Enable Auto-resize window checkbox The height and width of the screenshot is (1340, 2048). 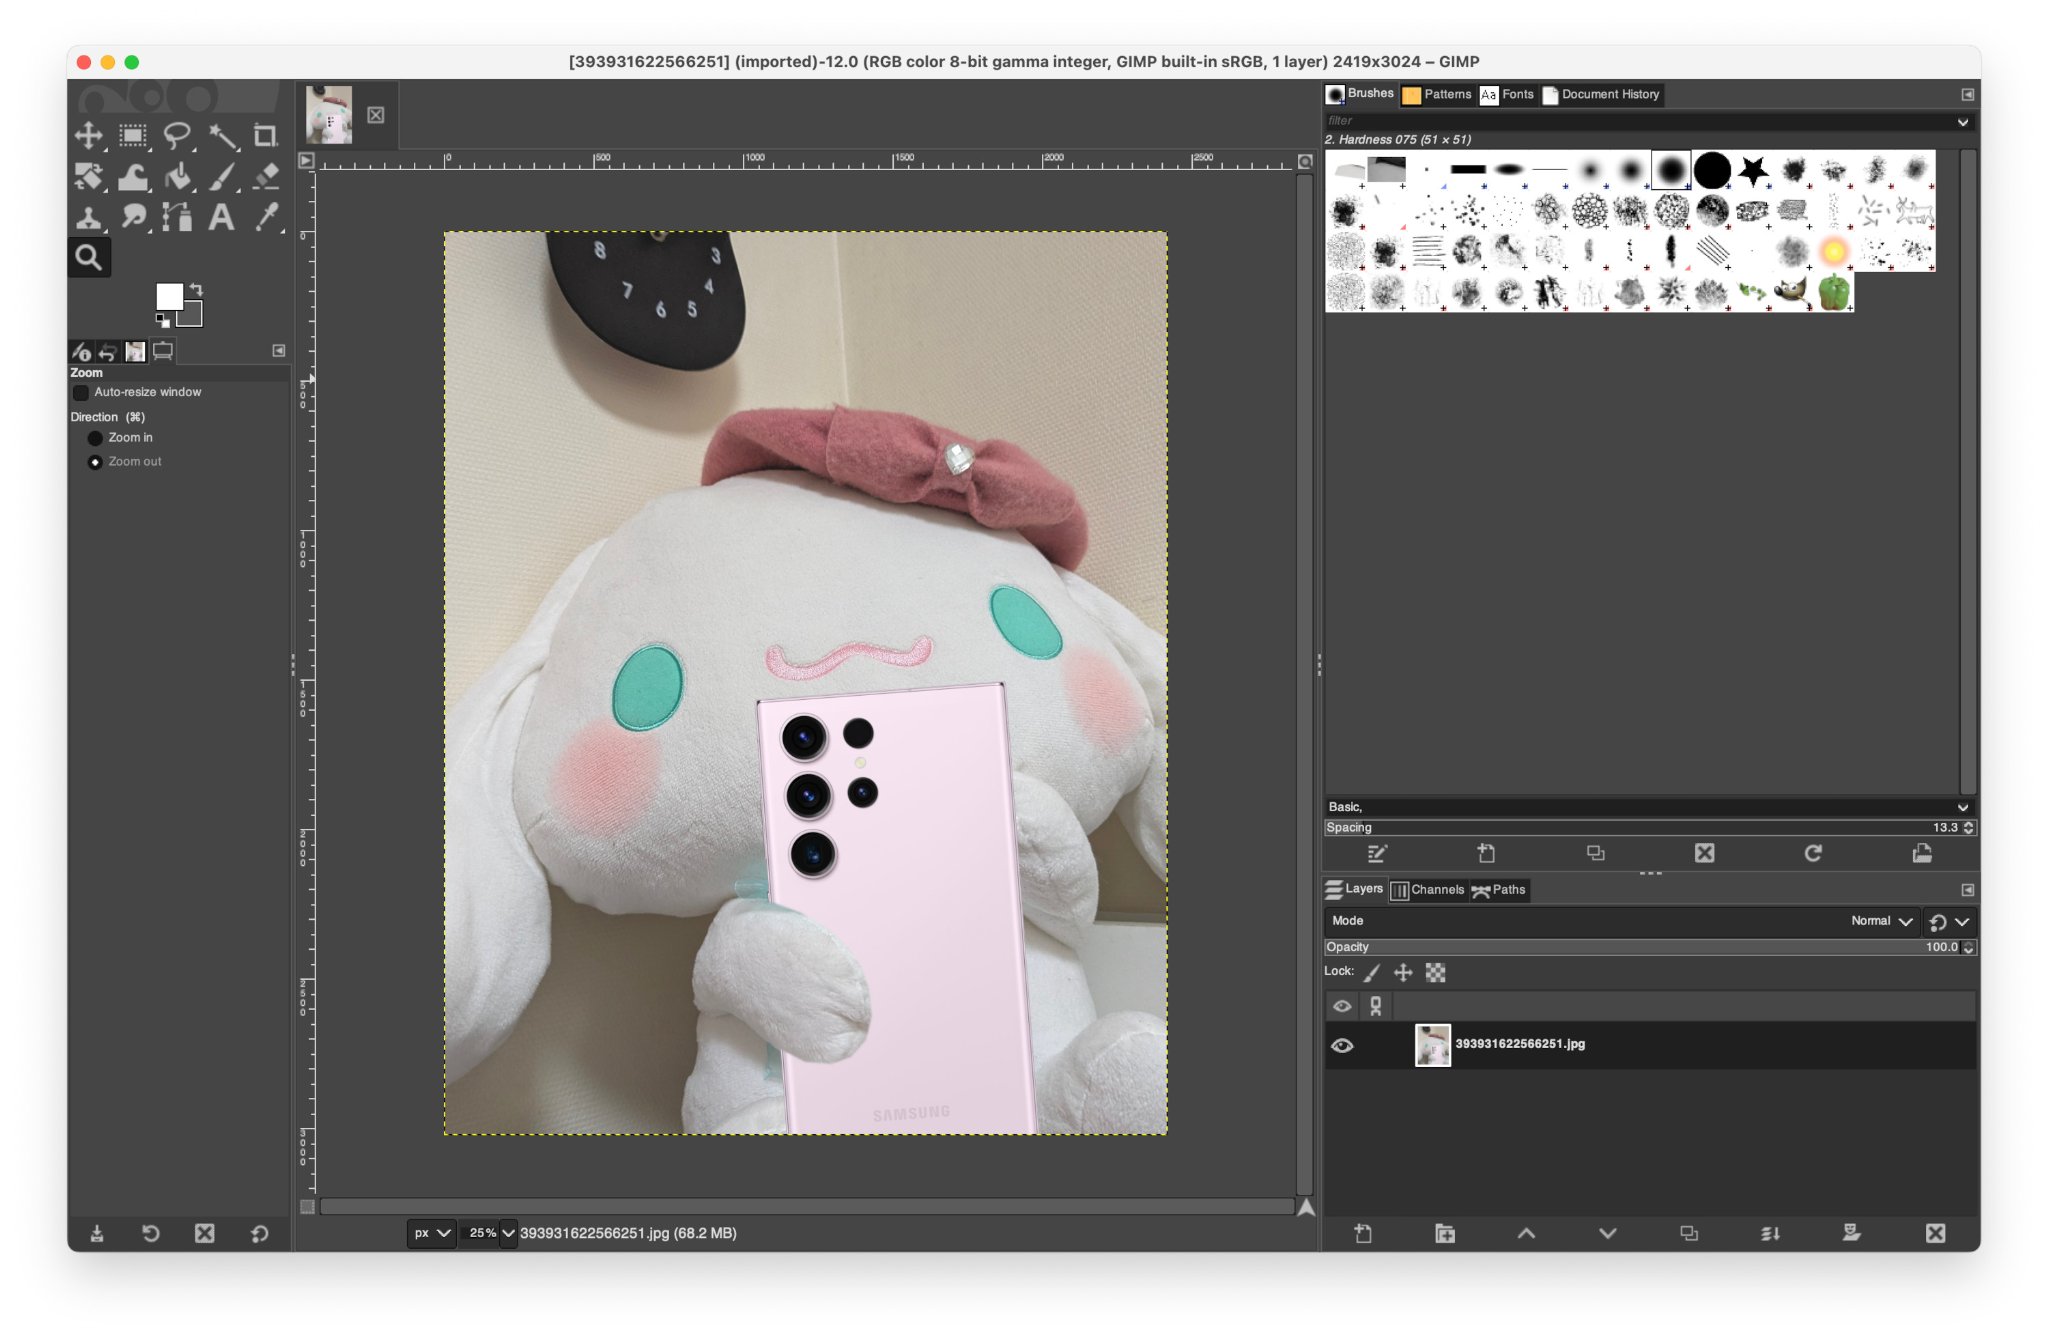coord(82,392)
